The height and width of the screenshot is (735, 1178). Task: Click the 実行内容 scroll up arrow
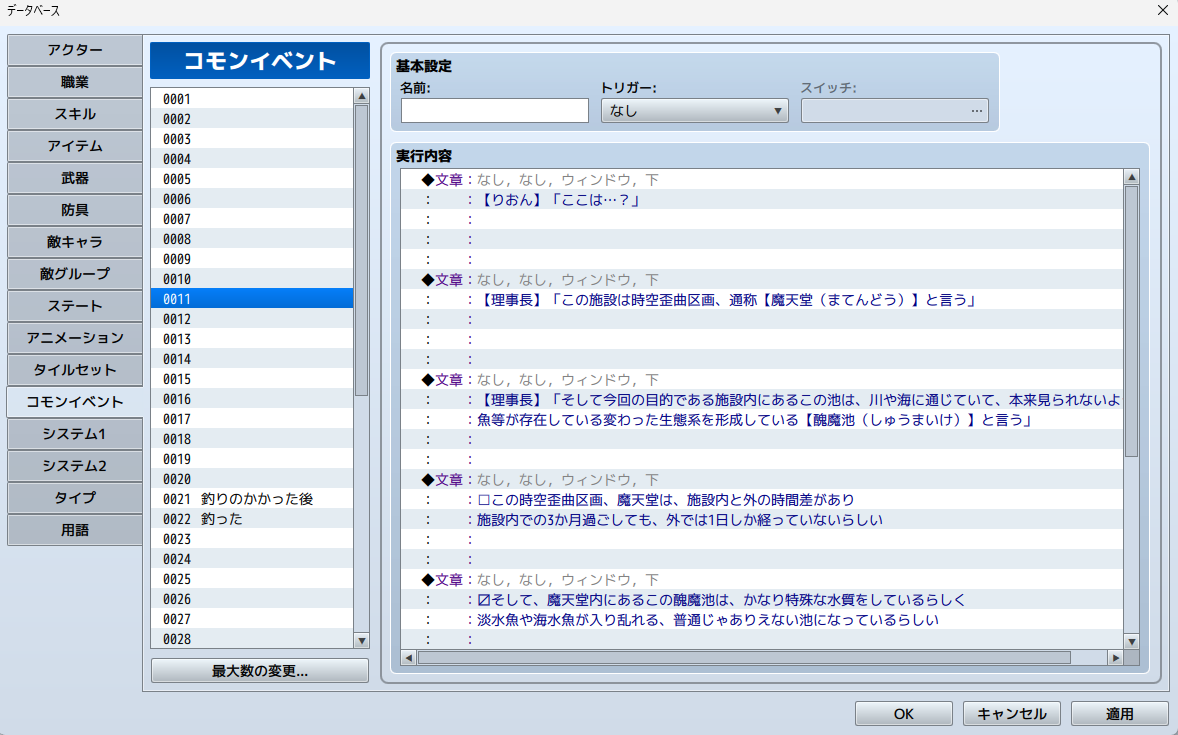(1131, 177)
